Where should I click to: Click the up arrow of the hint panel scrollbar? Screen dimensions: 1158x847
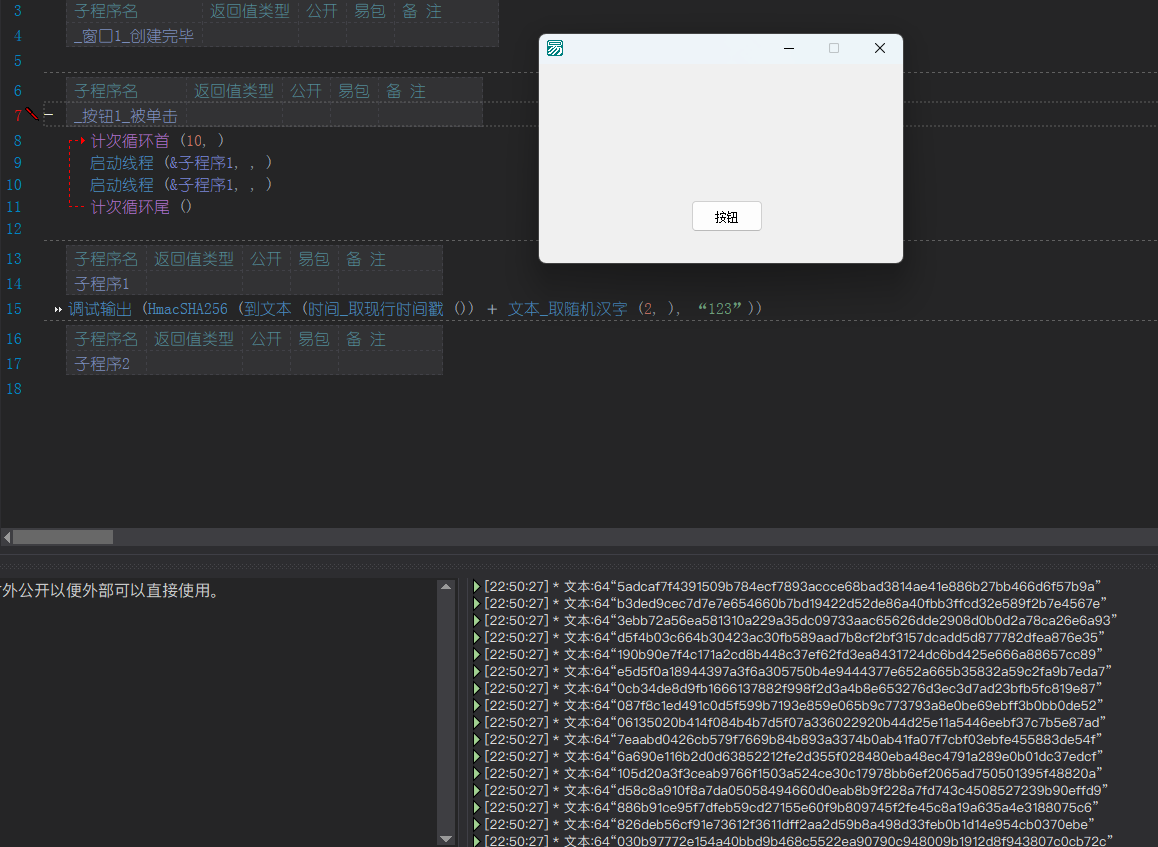tap(446, 587)
